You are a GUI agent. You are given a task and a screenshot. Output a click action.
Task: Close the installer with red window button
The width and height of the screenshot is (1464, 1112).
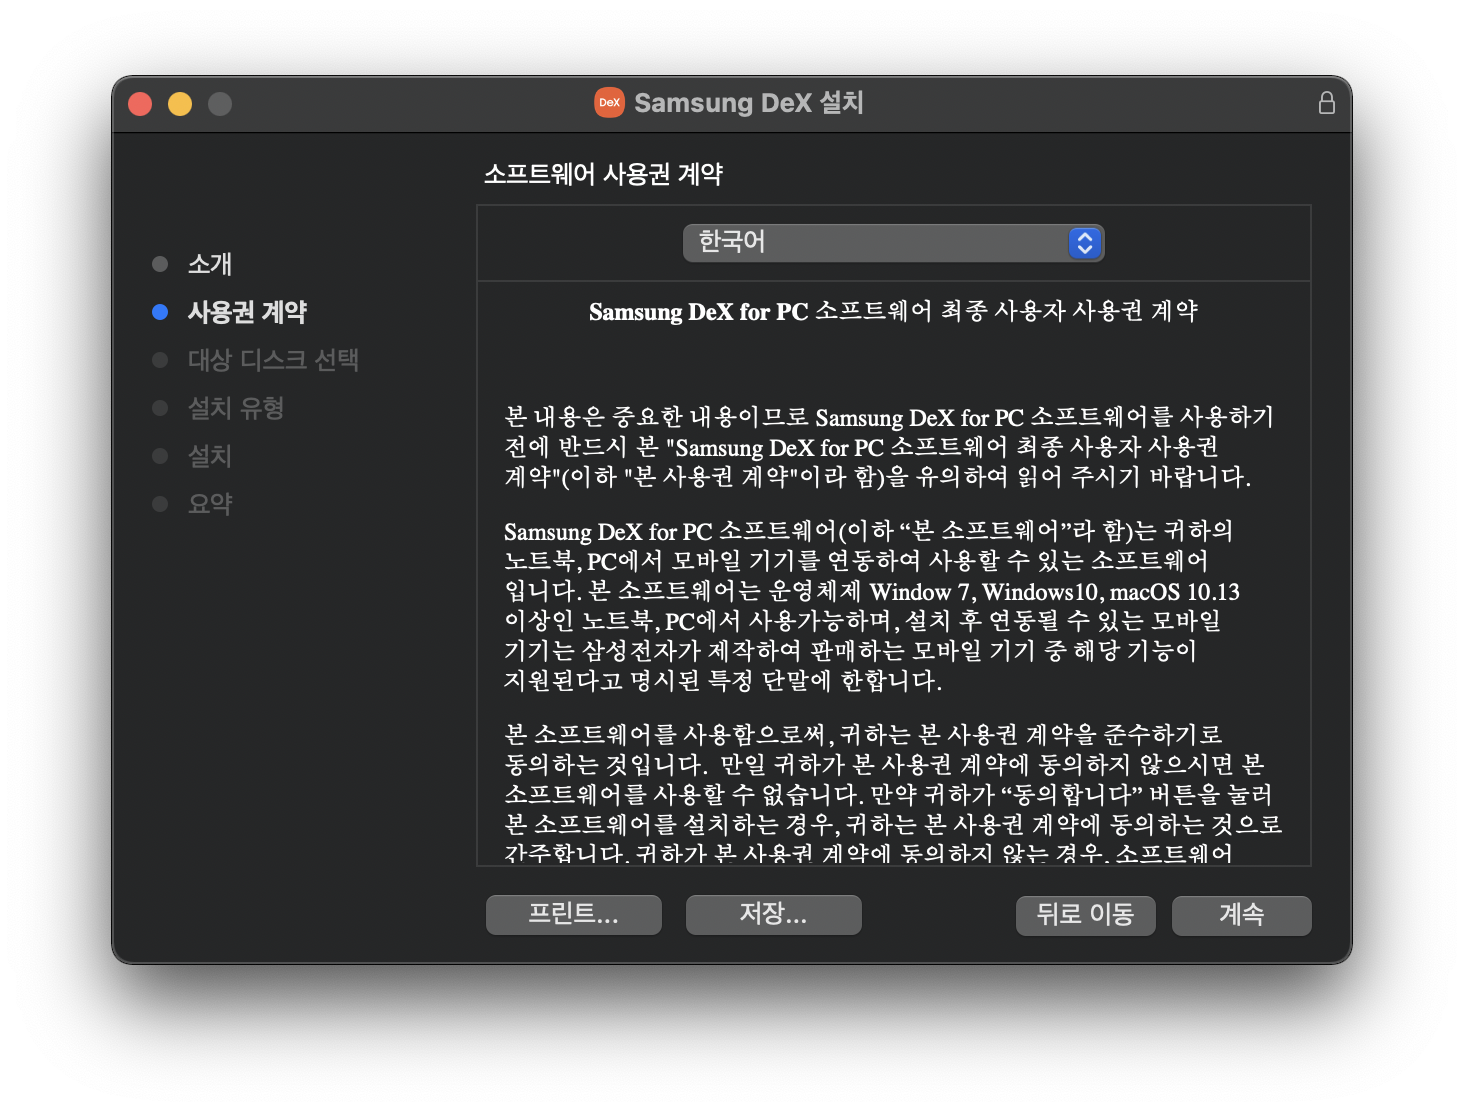(x=140, y=104)
